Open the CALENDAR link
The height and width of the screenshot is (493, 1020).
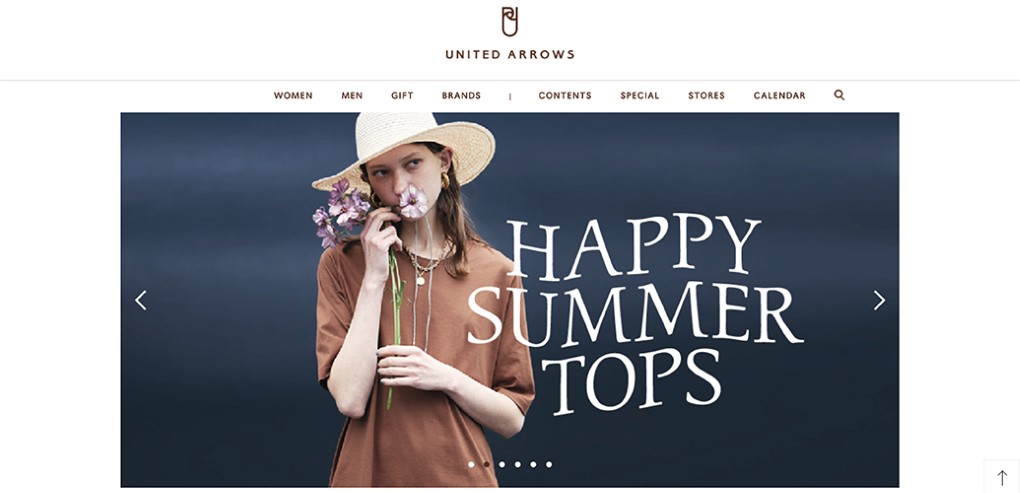(779, 96)
